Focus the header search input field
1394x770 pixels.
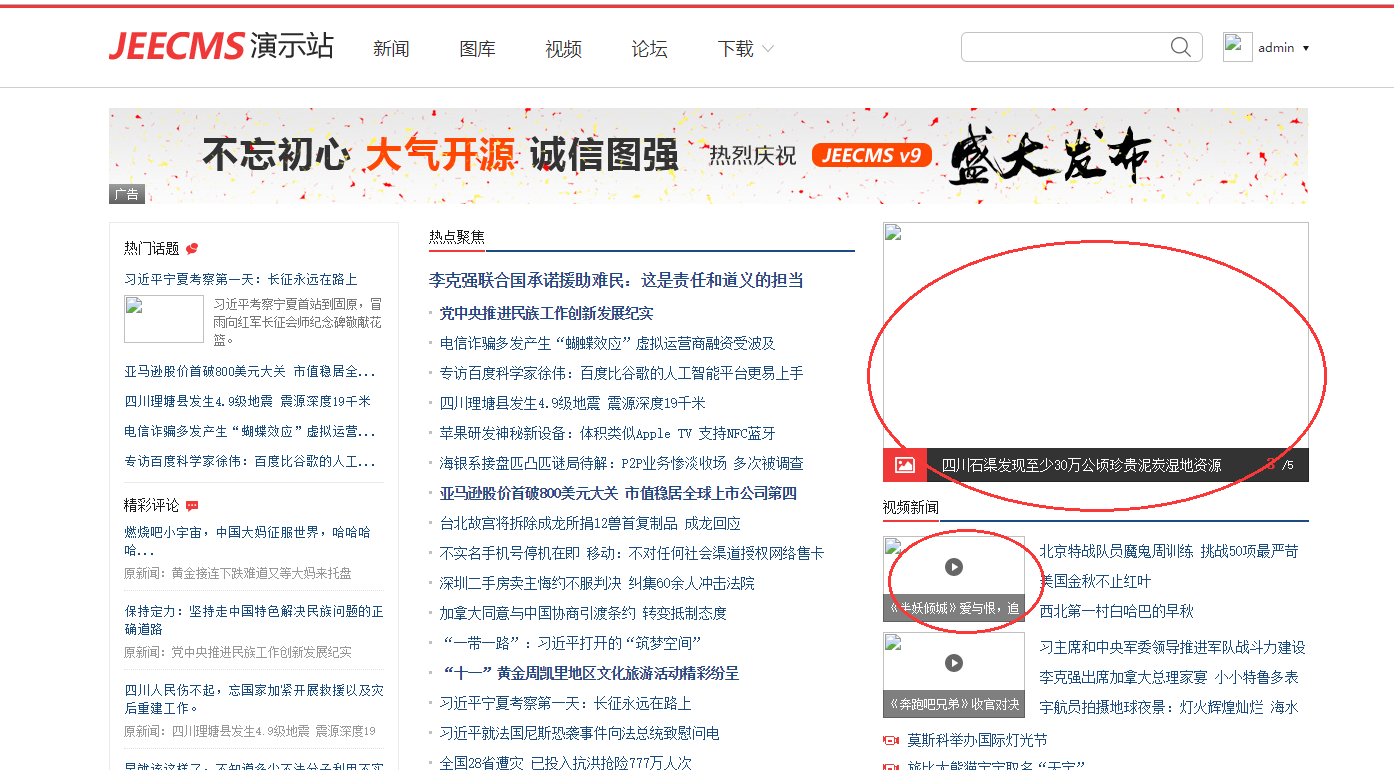[x=1065, y=47]
